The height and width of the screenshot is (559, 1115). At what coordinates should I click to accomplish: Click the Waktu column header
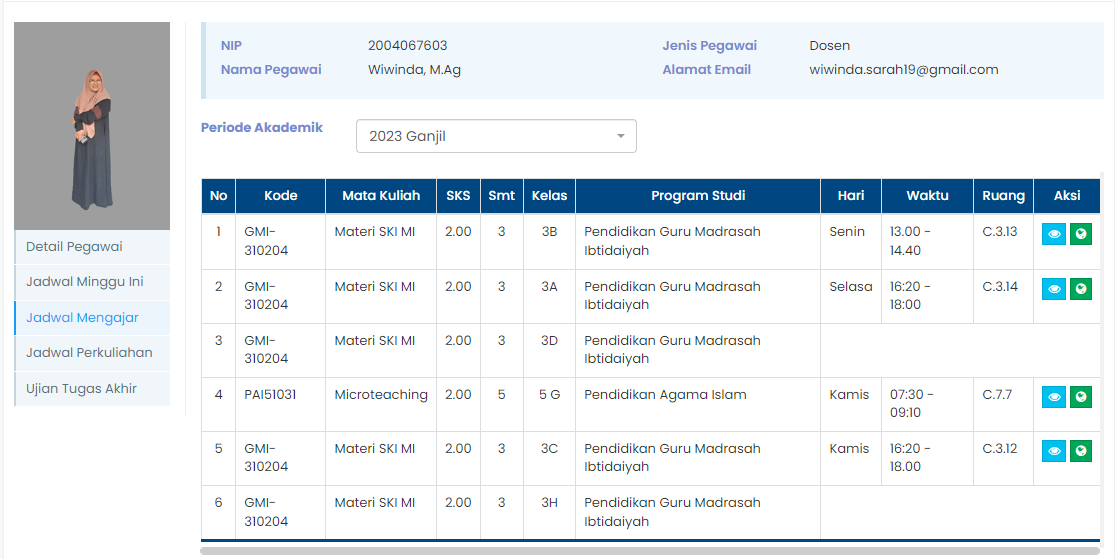[927, 196]
